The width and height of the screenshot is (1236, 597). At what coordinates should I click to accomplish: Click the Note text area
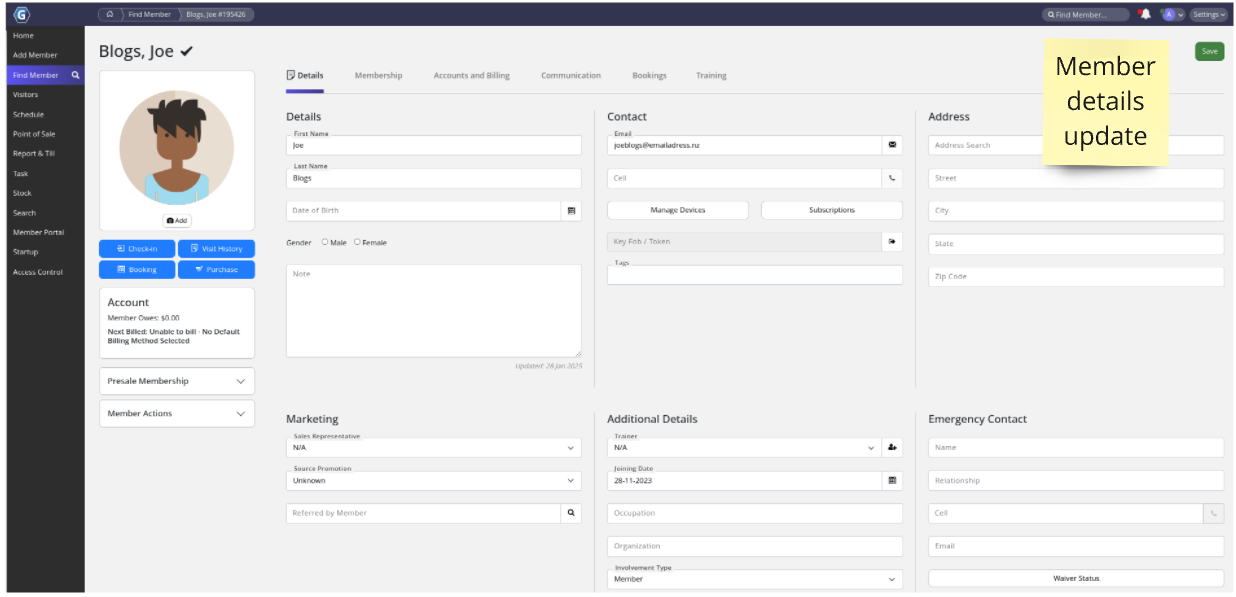tap(433, 310)
